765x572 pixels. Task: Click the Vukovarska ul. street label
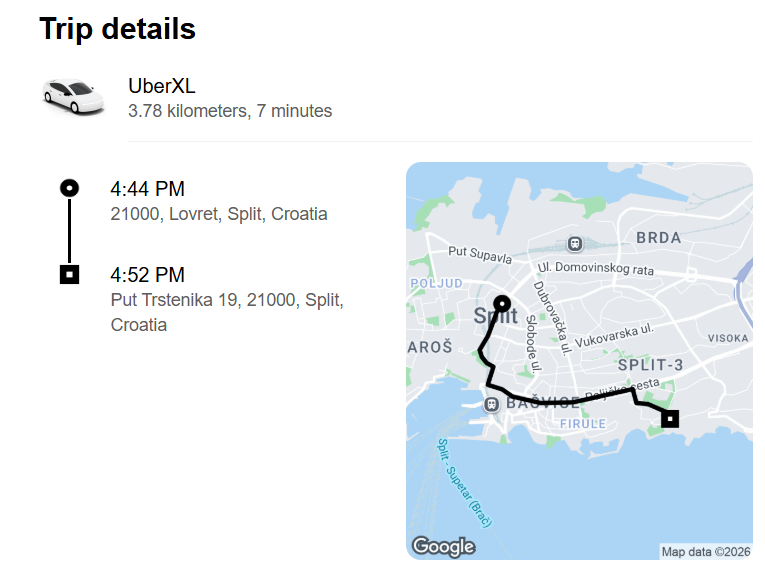615,334
